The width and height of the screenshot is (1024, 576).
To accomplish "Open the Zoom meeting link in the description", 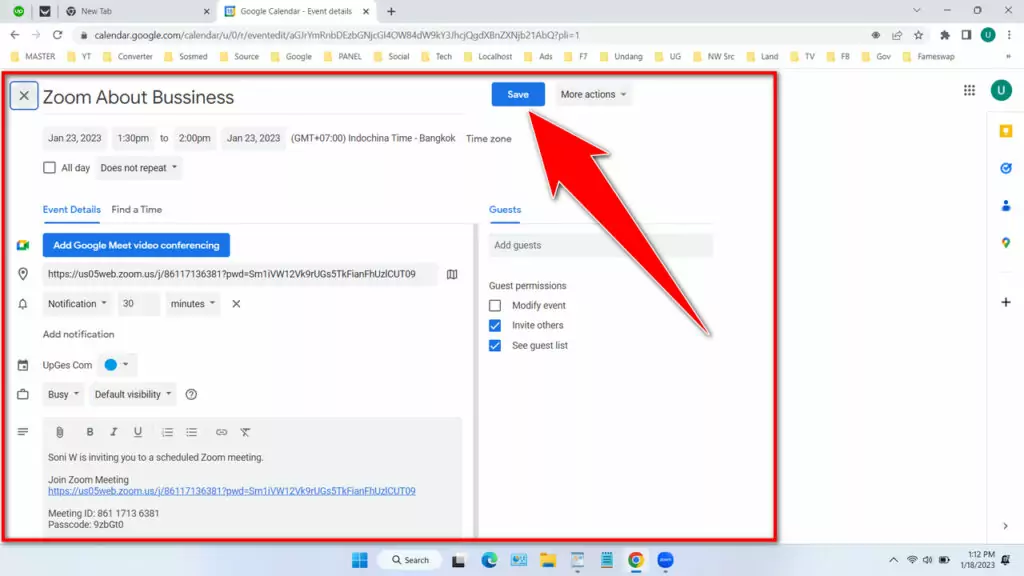I will point(231,491).
